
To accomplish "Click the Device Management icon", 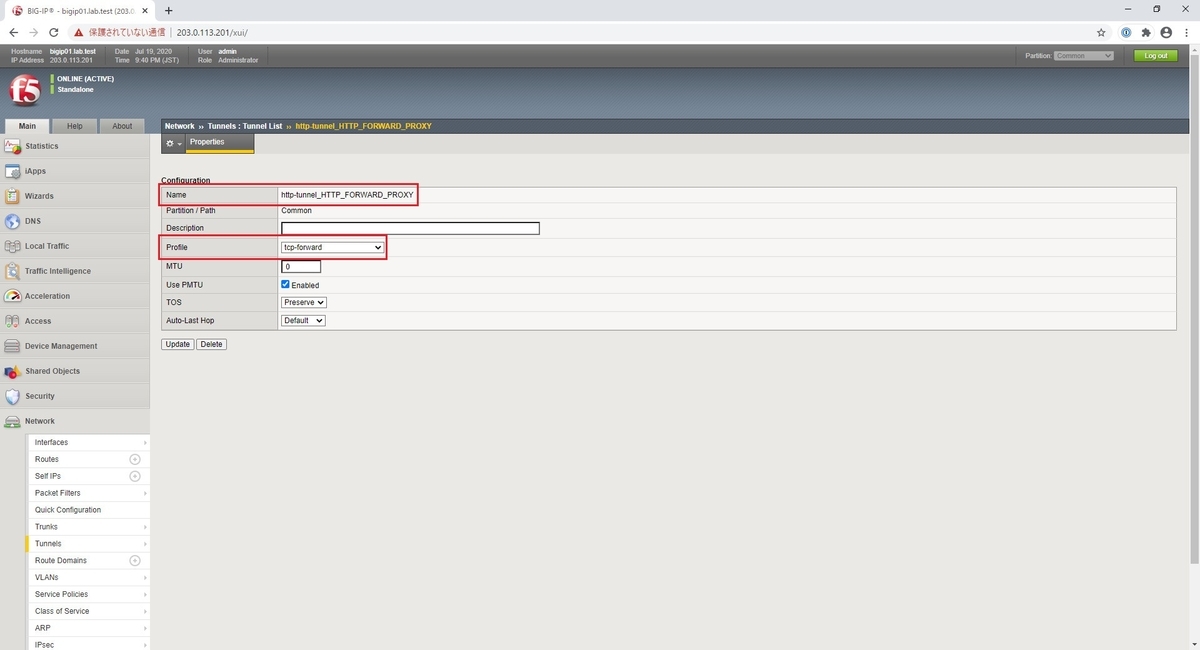I will click(14, 346).
